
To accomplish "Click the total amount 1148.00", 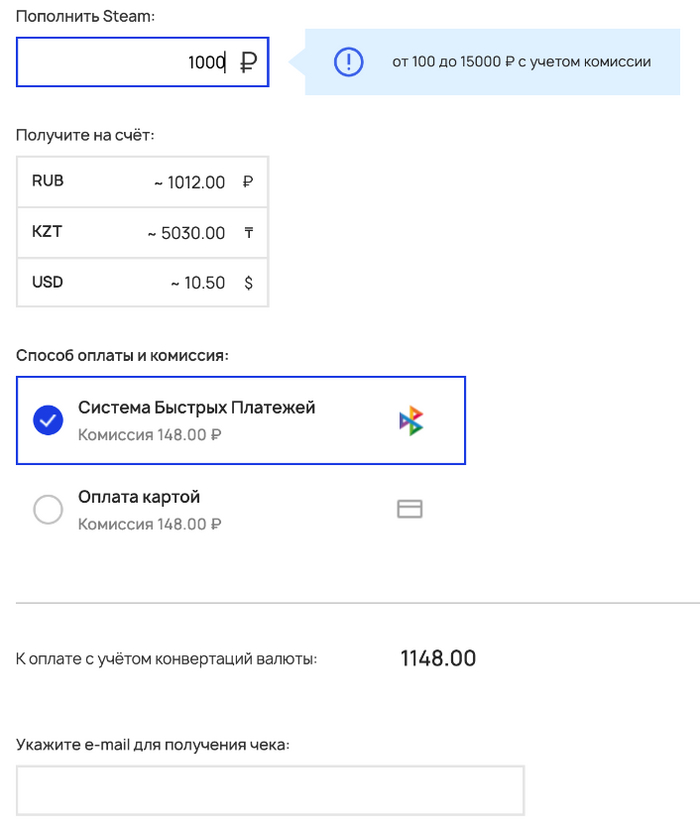I will tap(438, 658).
